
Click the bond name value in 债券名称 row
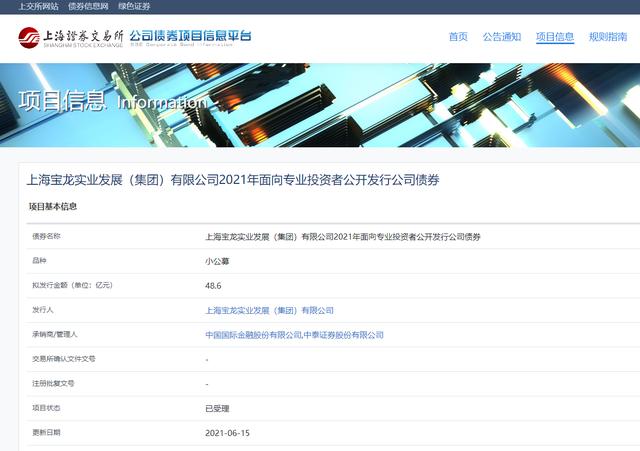click(x=342, y=237)
